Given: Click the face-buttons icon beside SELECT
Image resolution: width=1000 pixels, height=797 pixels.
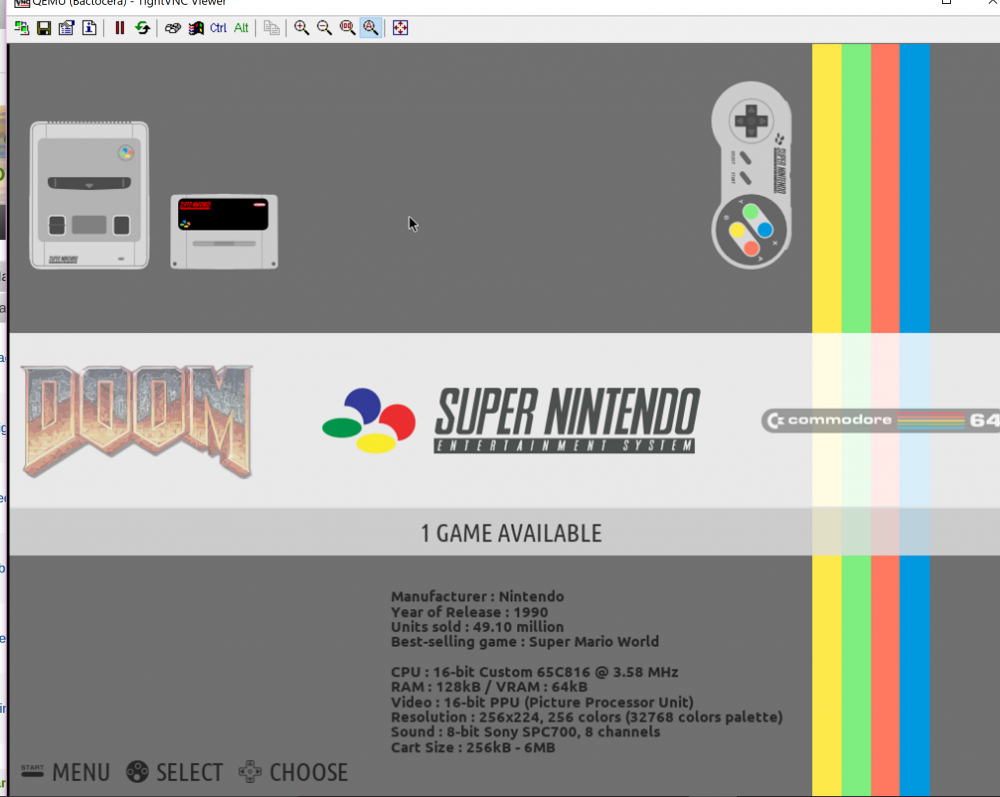Looking at the screenshot, I should (137, 771).
